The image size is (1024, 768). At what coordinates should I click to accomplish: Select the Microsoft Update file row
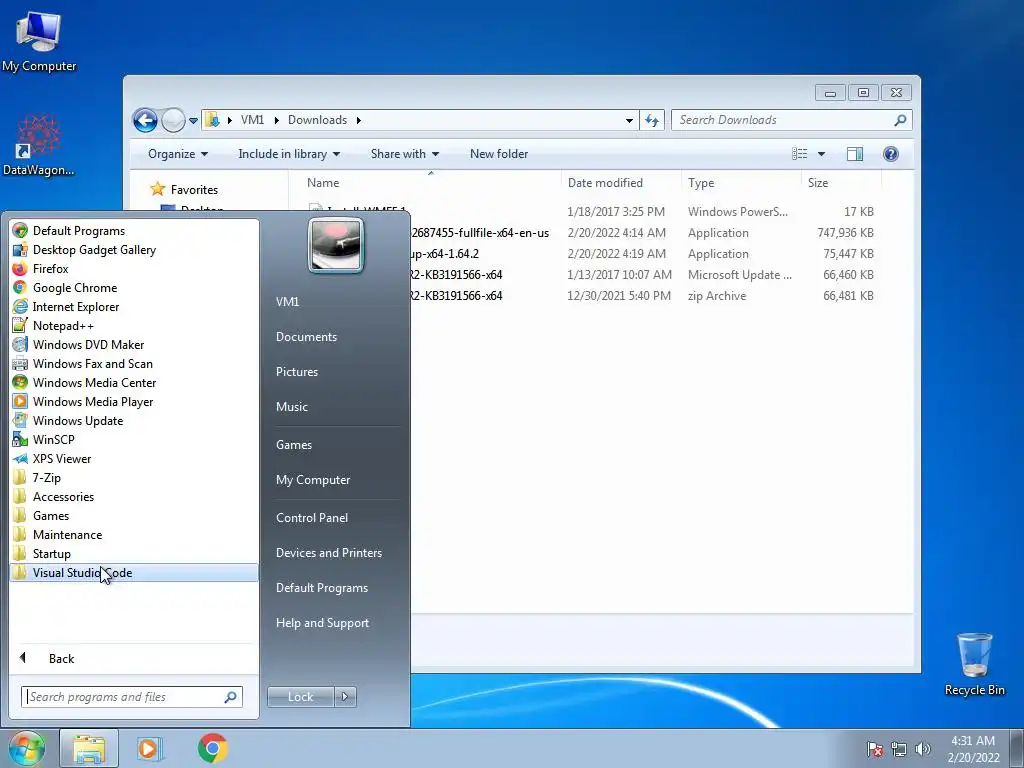click(591, 275)
